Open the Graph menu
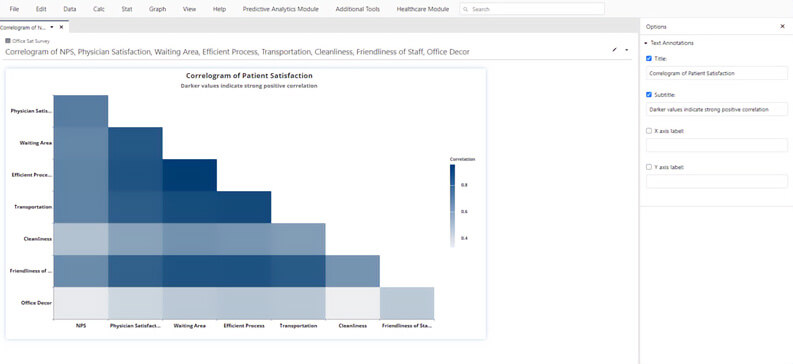Image resolution: width=793 pixels, height=364 pixels. pyautogui.click(x=157, y=9)
